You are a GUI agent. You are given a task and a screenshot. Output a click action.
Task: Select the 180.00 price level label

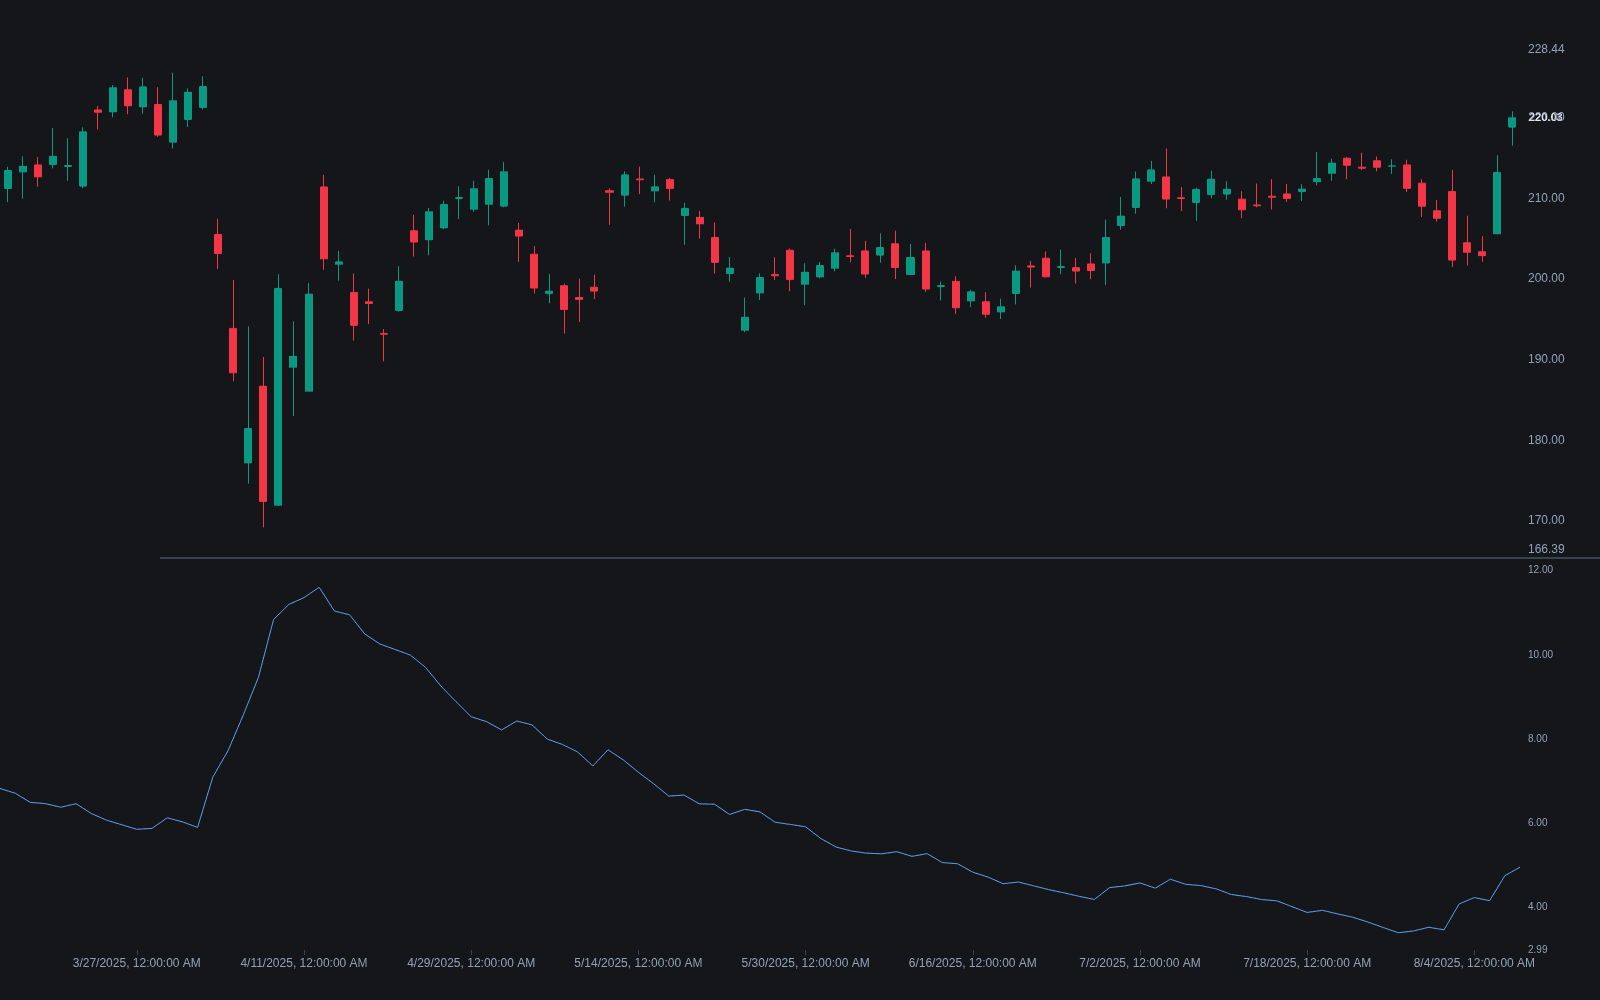tap(1546, 440)
